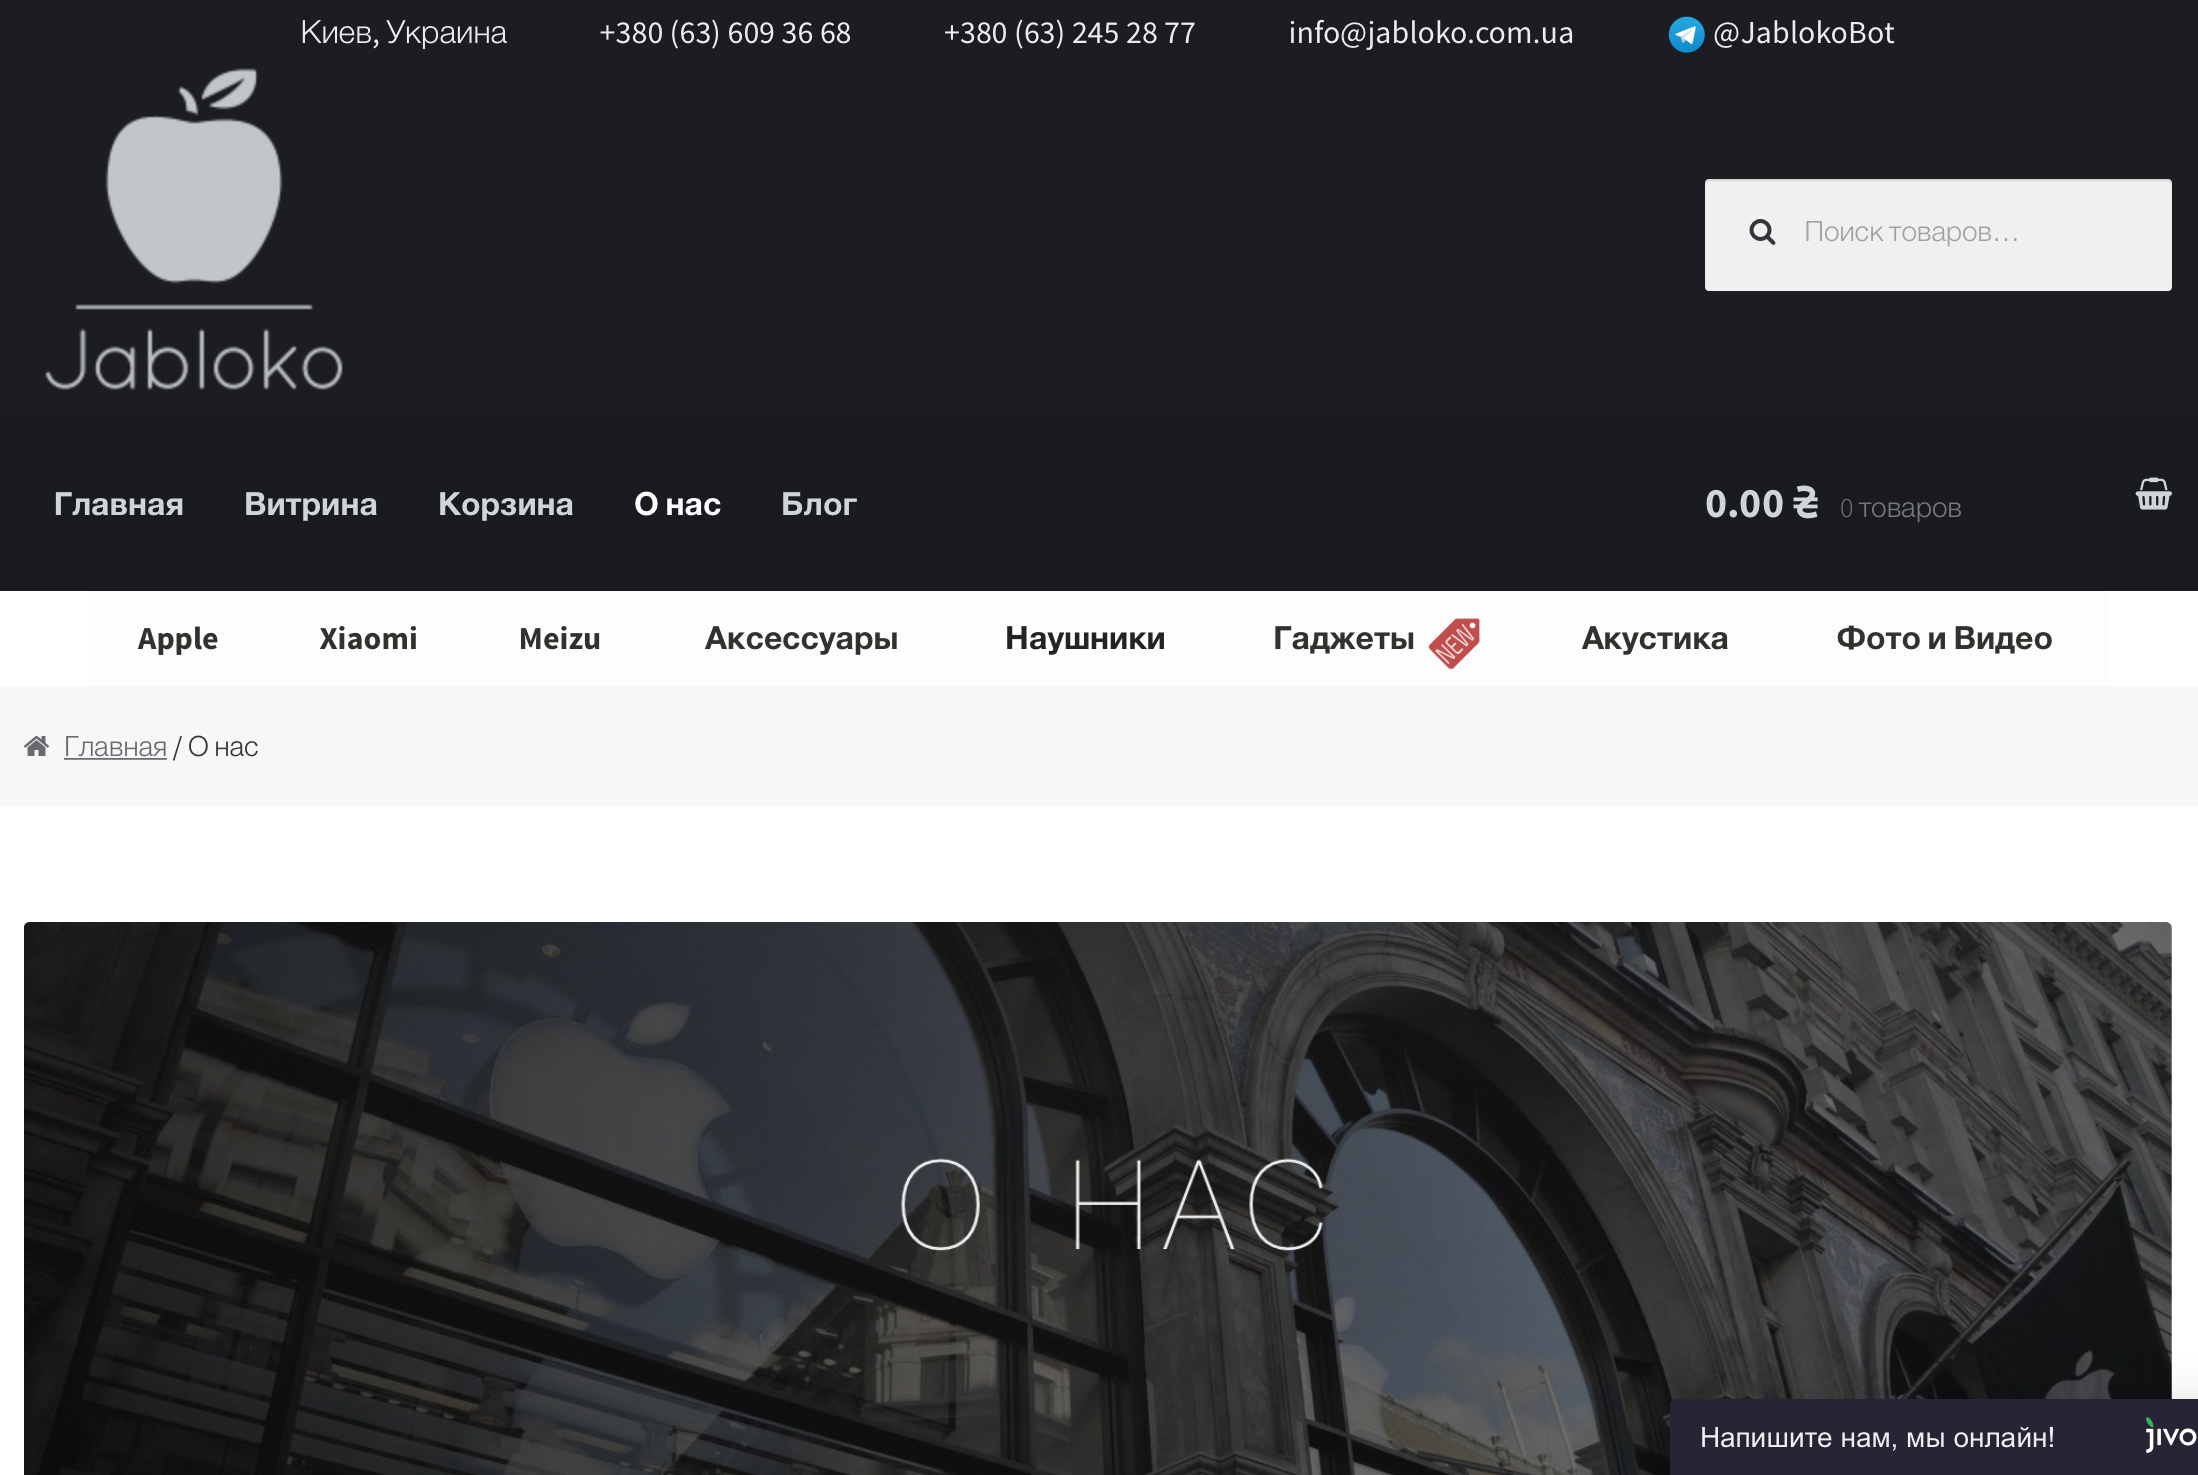Open the Главная menu item
This screenshot has height=1475, width=2198.
(x=119, y=504)
